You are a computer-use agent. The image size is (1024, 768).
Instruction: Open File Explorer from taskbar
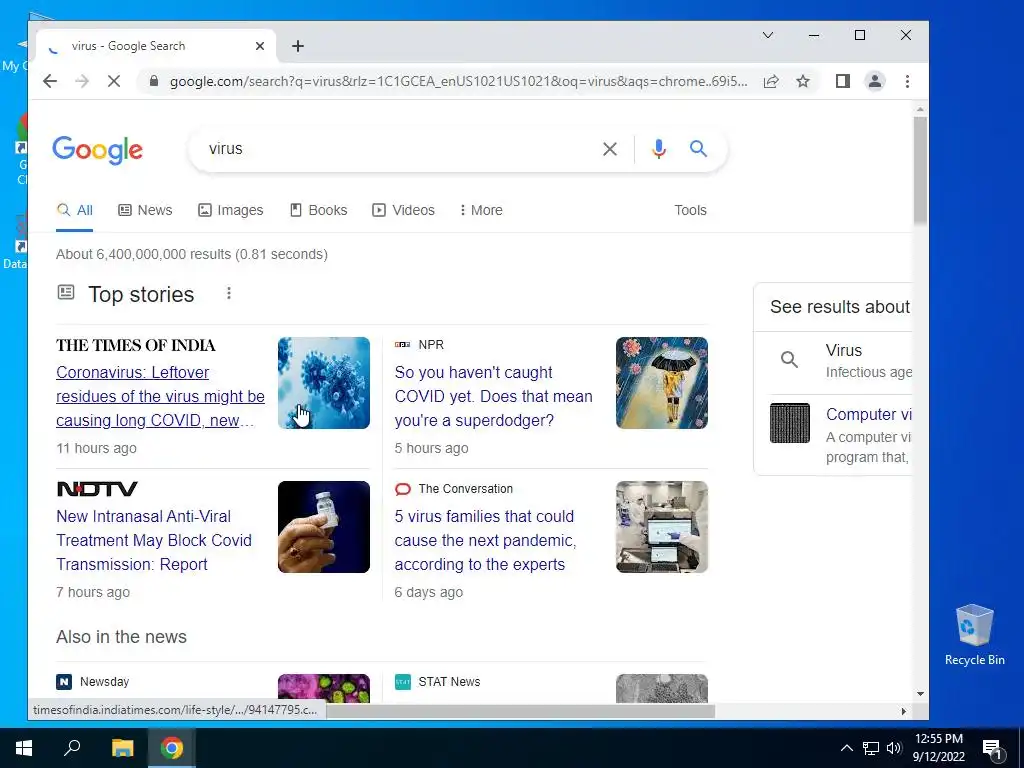click(122, 748)
